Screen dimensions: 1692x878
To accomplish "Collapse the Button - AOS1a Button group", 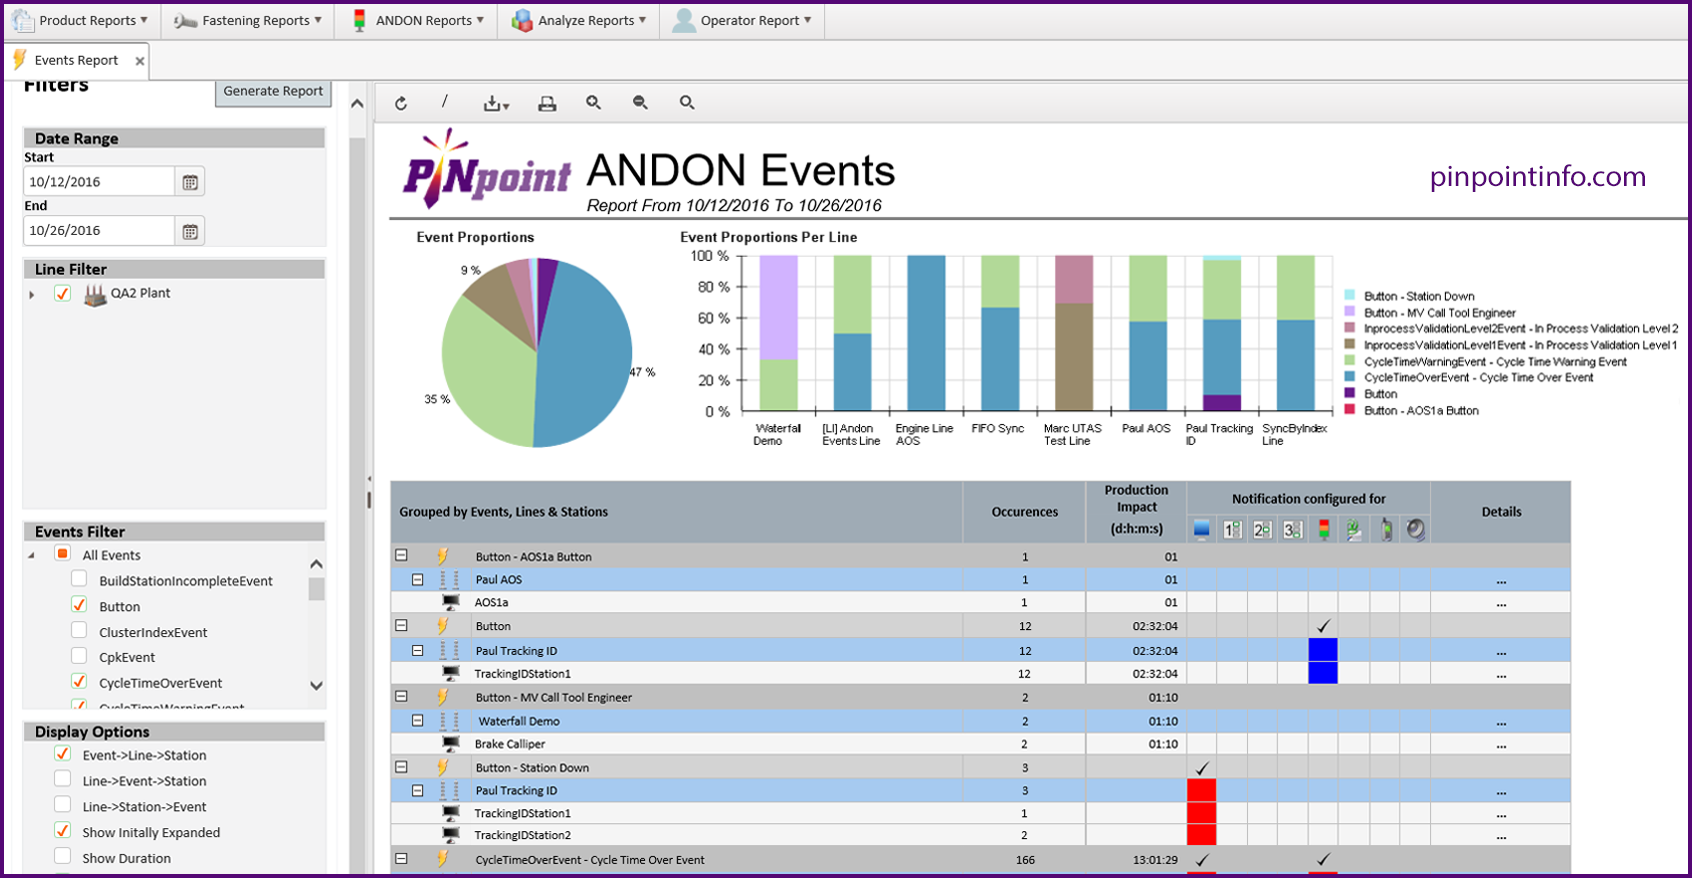I will tap(401, 555).
